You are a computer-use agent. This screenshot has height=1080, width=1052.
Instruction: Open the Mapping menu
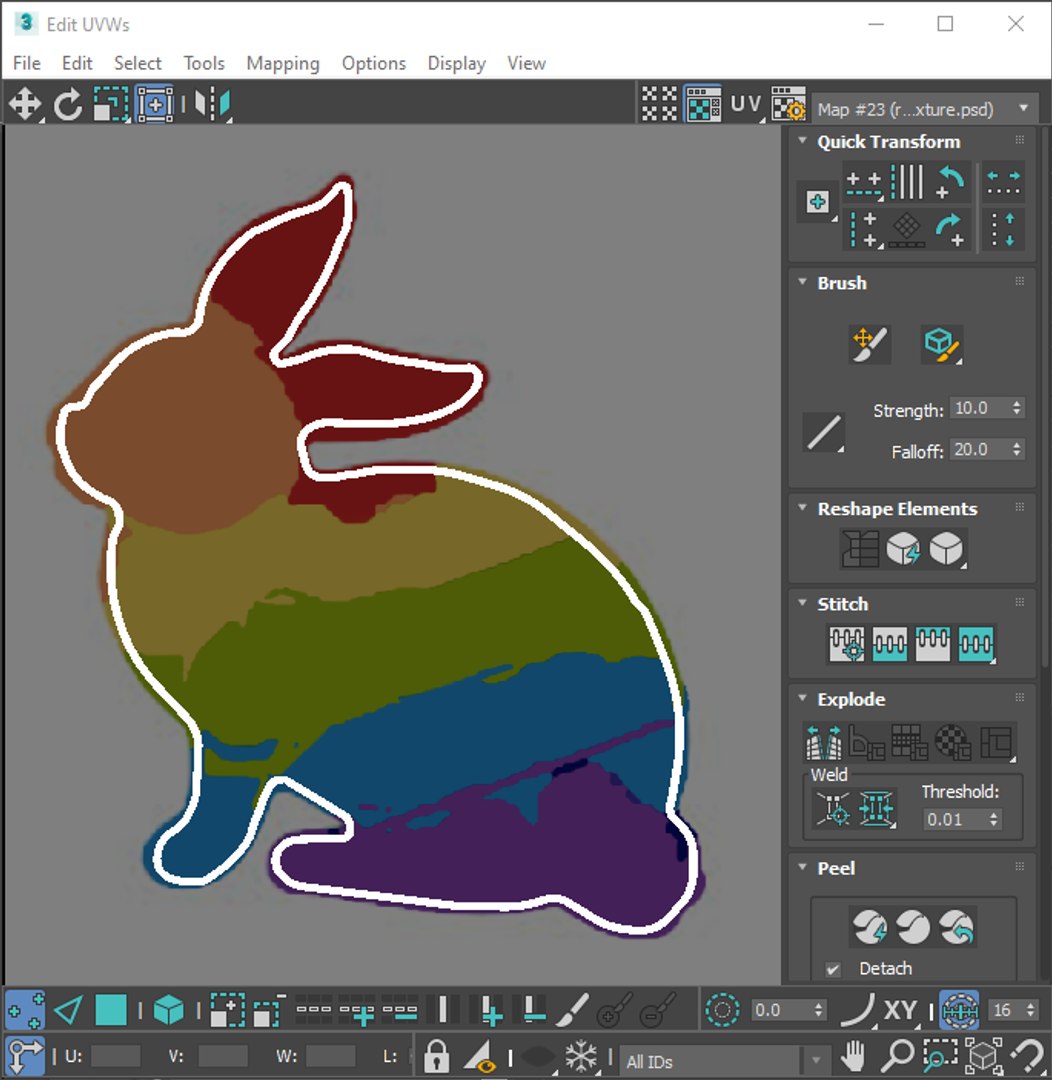283,63
